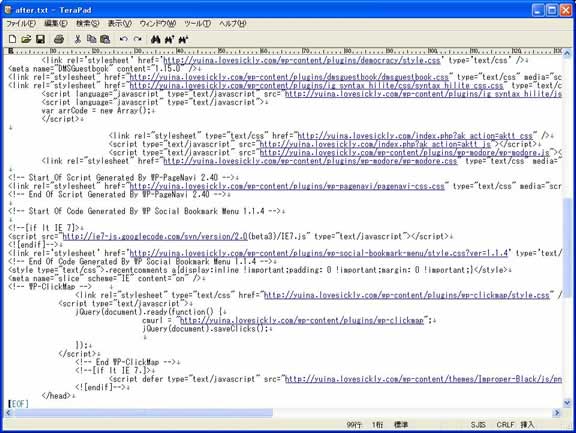Save the file with floppy icon
Image resolution: width=576 pixels, height=433 pixels.
[40, 39]
